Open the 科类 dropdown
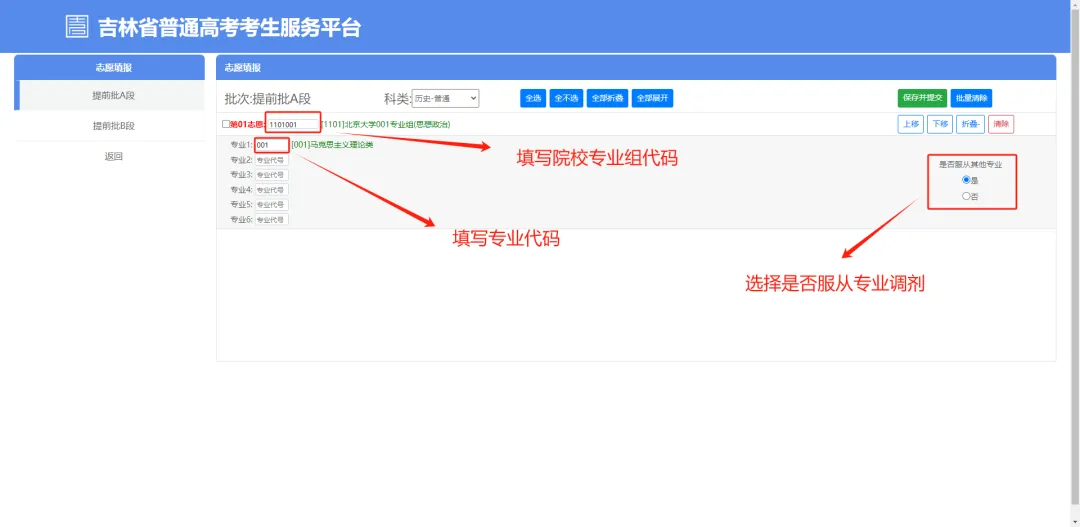 click(446, 98)
